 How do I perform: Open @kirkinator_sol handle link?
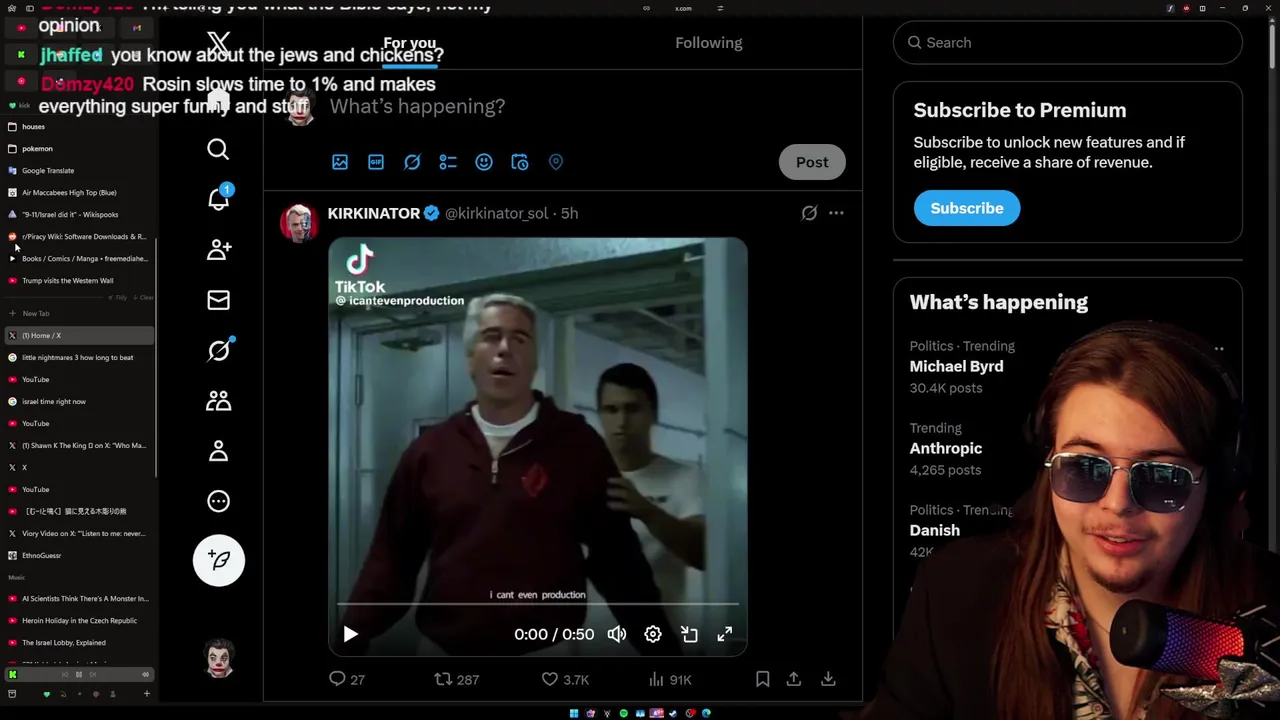497,213
